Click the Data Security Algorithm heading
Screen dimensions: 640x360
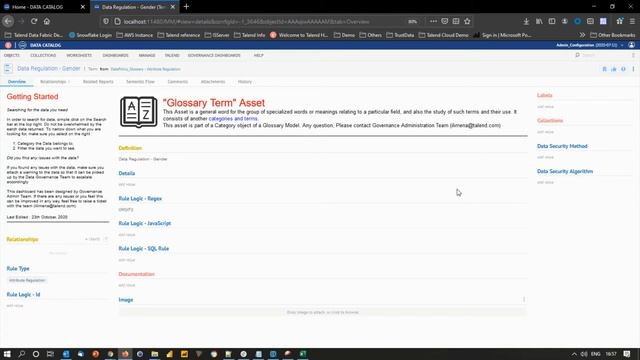point(565,171)
